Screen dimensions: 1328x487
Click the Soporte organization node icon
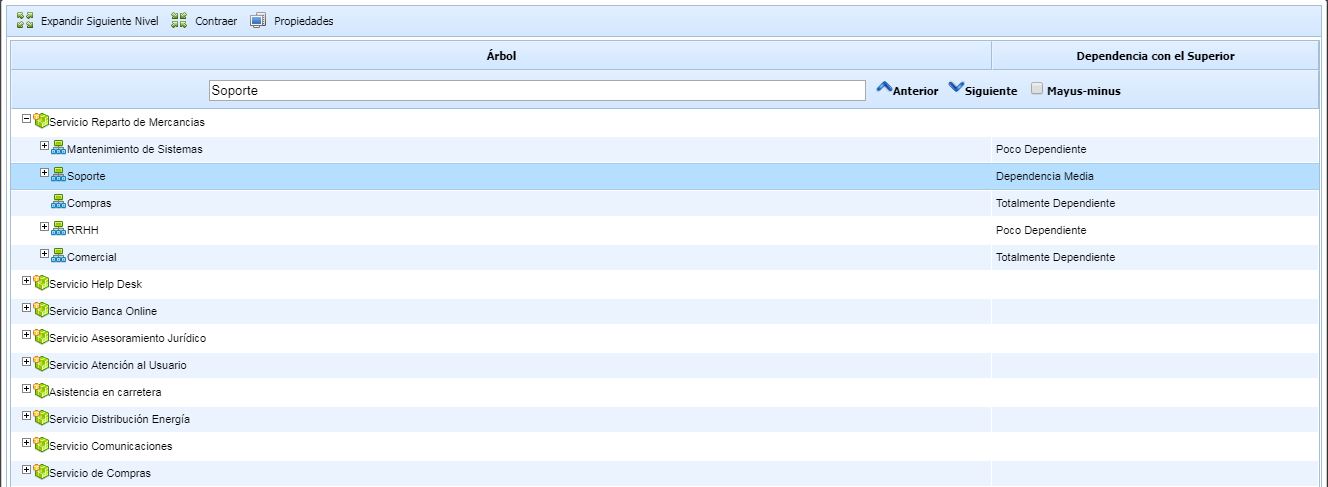58,175
